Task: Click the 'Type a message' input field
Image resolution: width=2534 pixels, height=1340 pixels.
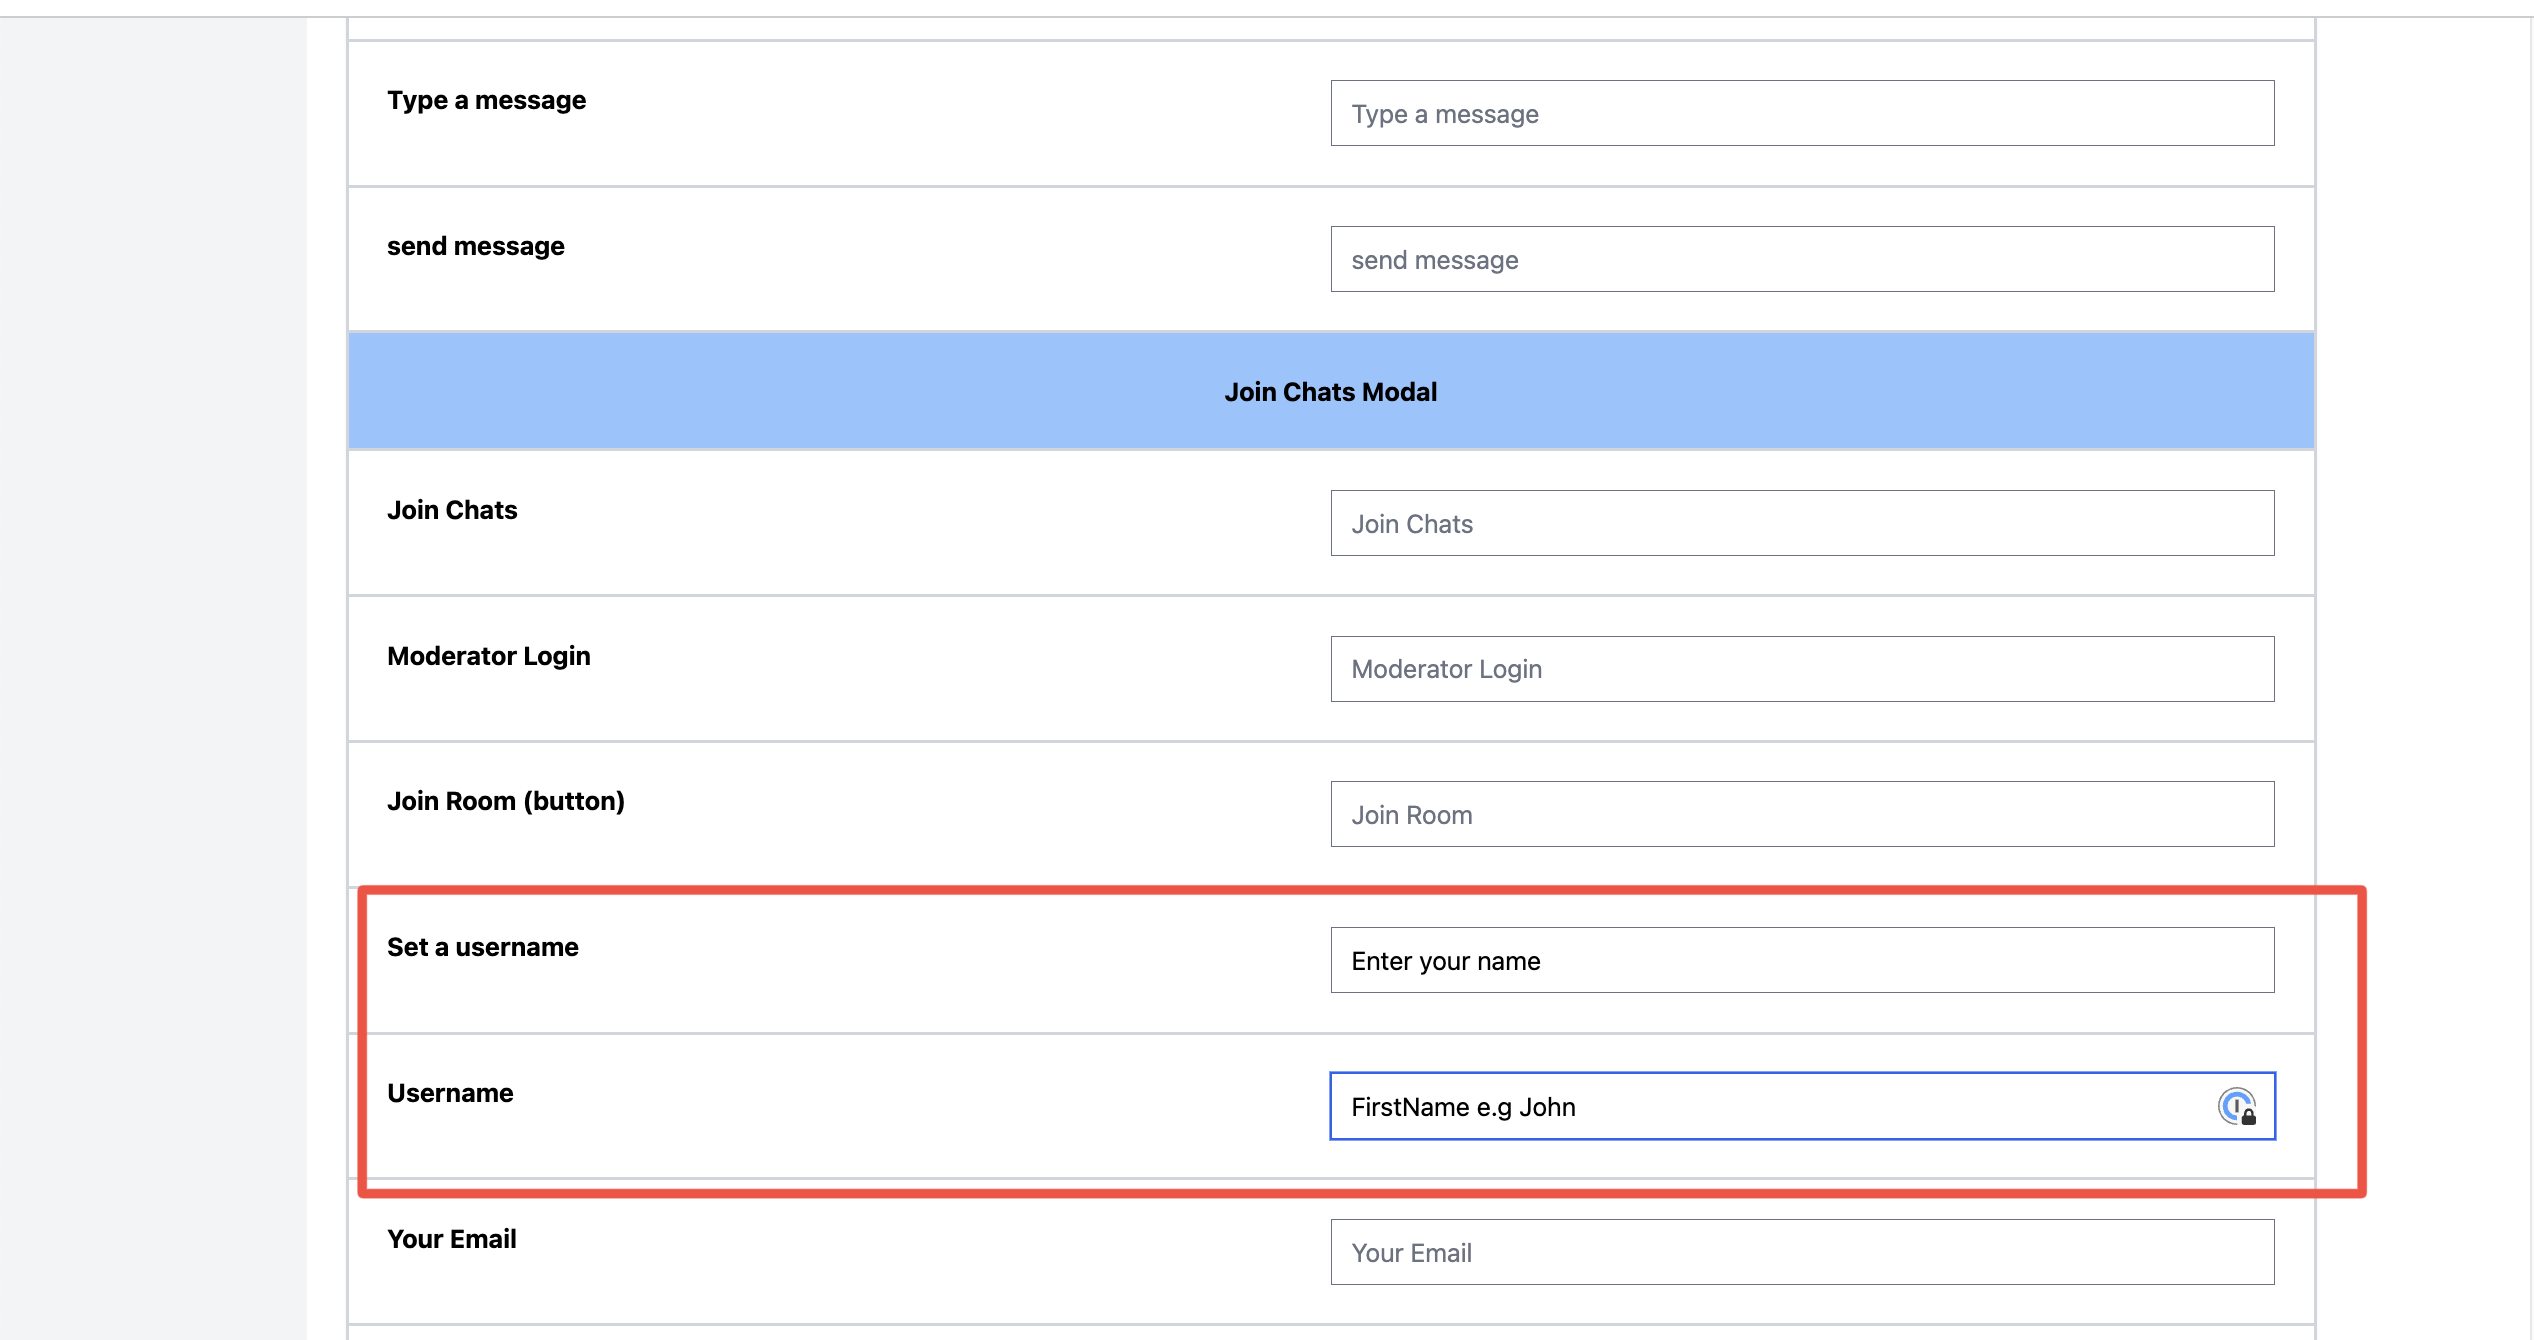Action: point(1802,113)
